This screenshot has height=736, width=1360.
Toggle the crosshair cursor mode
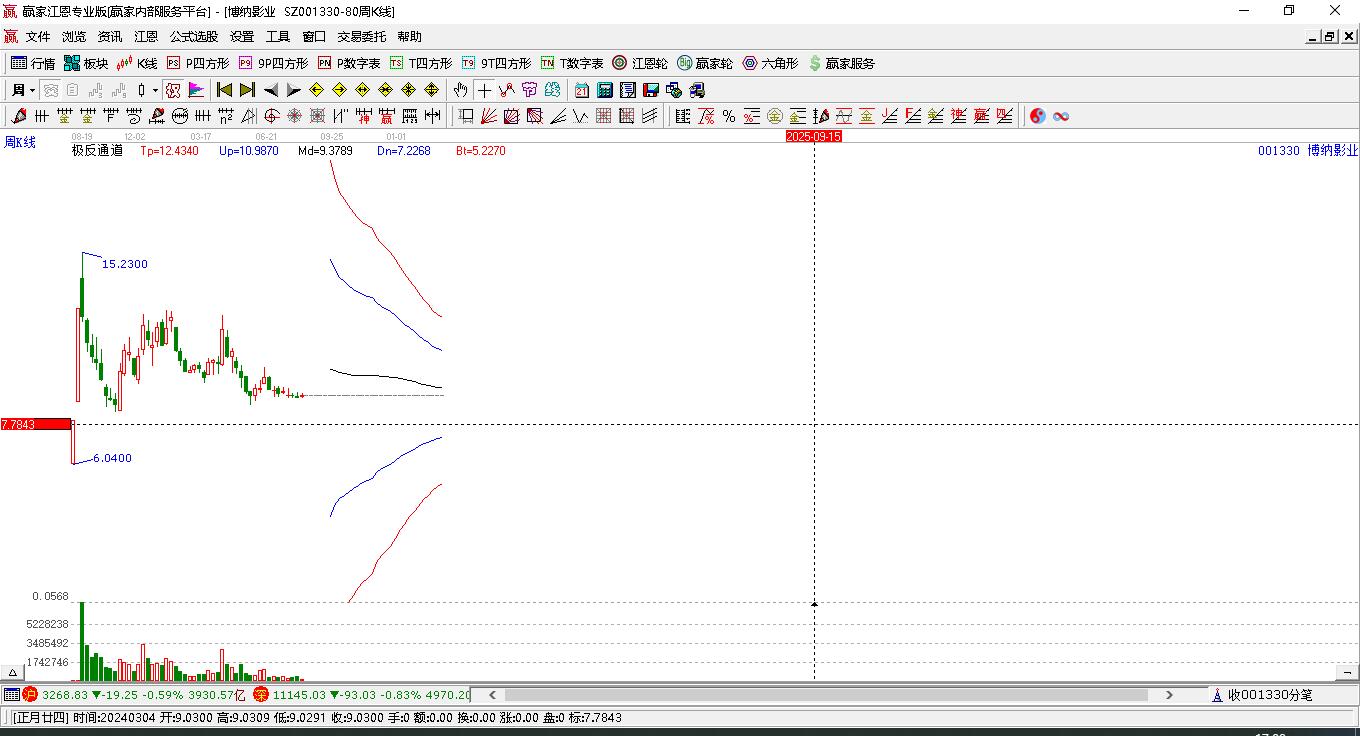point(484,90)
